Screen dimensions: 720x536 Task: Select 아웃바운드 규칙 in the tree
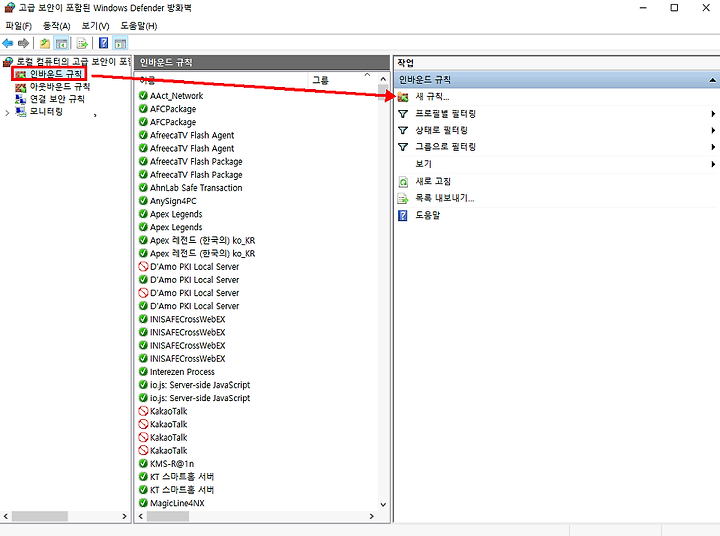60,86
